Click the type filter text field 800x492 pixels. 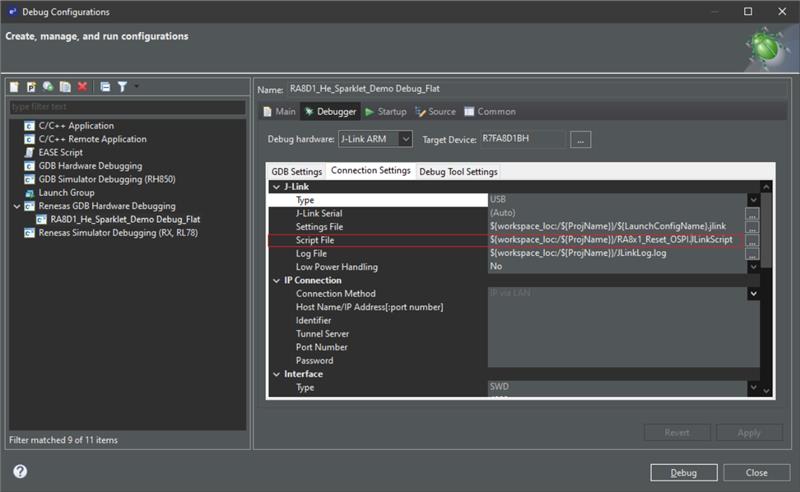pos(126,107)
